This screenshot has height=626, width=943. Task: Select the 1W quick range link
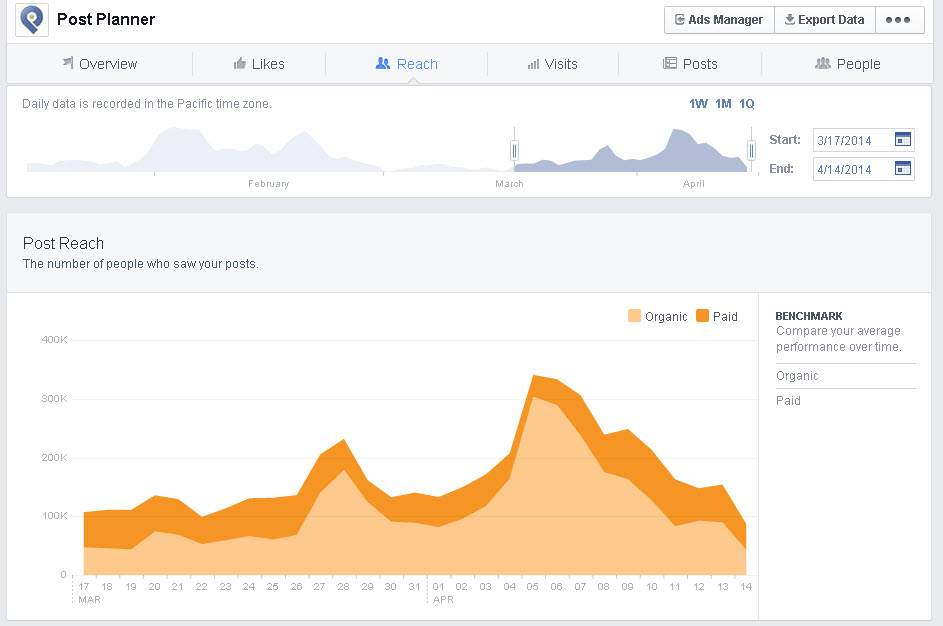pos(699,103)
